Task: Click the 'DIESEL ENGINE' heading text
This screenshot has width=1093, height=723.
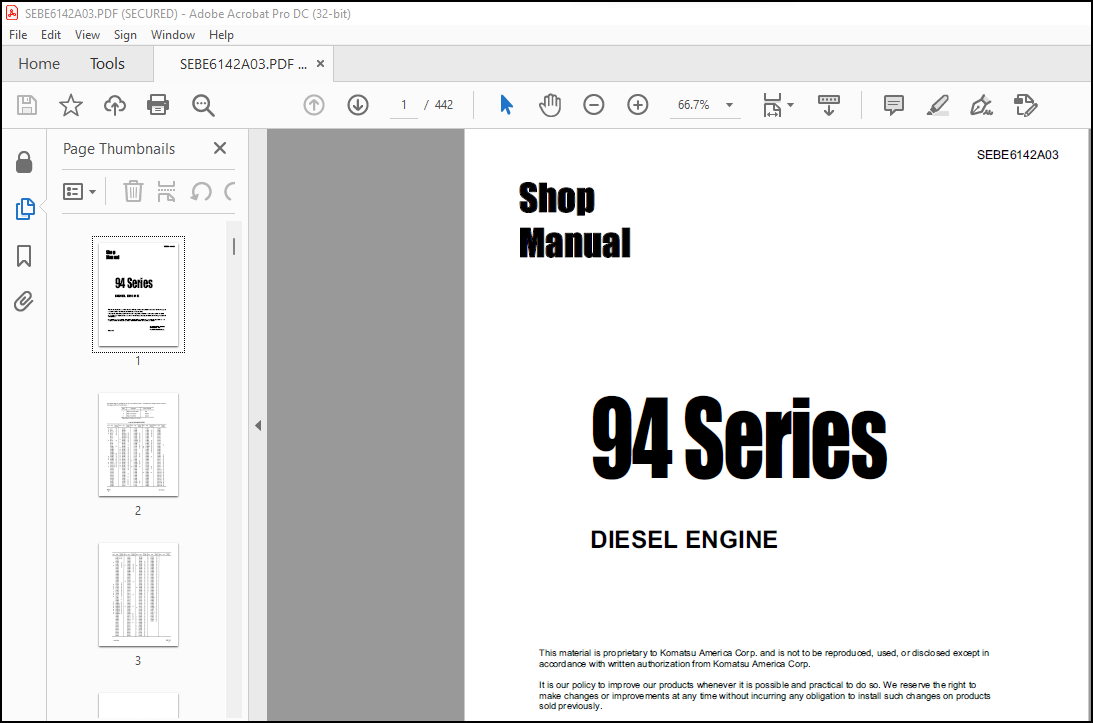Action: pos(684,540)
